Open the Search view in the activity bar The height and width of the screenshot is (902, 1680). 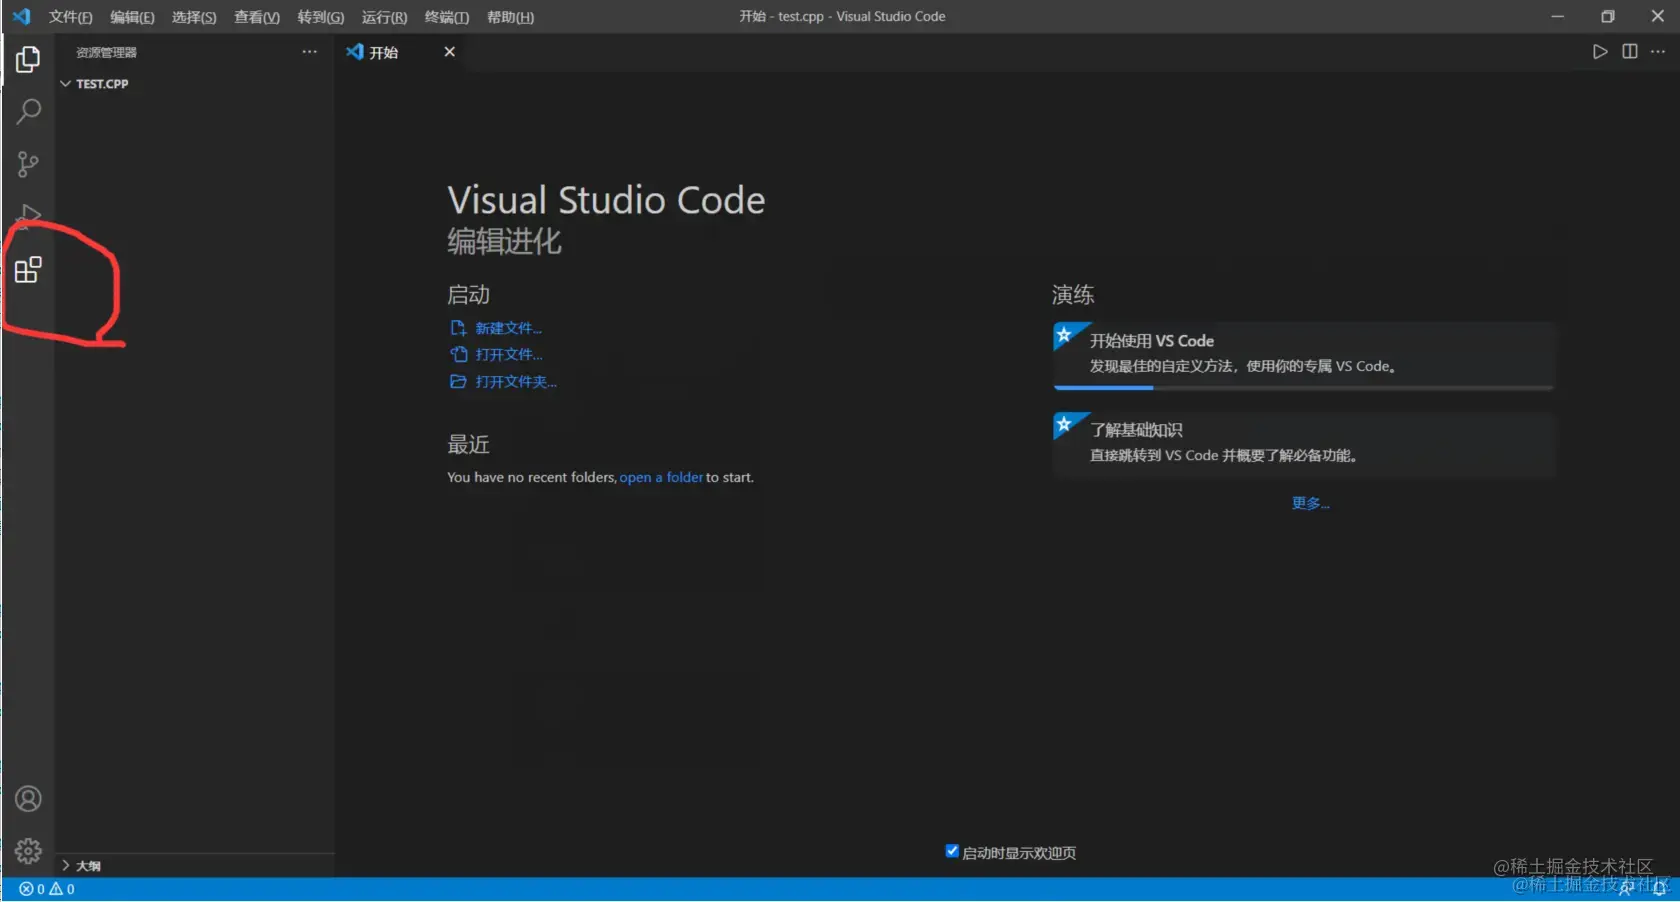tap(28, 111)
